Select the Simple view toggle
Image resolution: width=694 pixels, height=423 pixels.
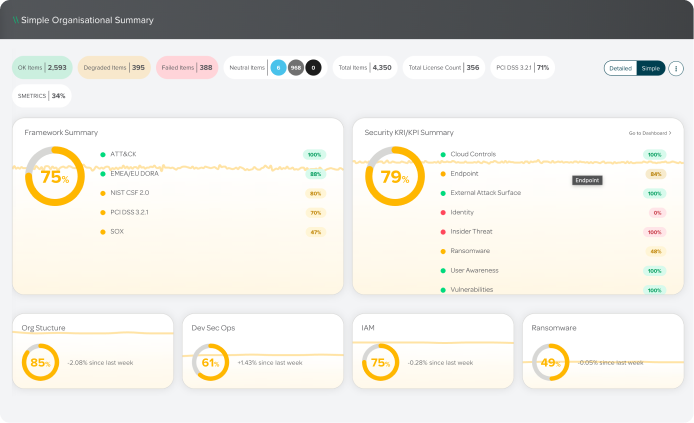pos(651,68)
